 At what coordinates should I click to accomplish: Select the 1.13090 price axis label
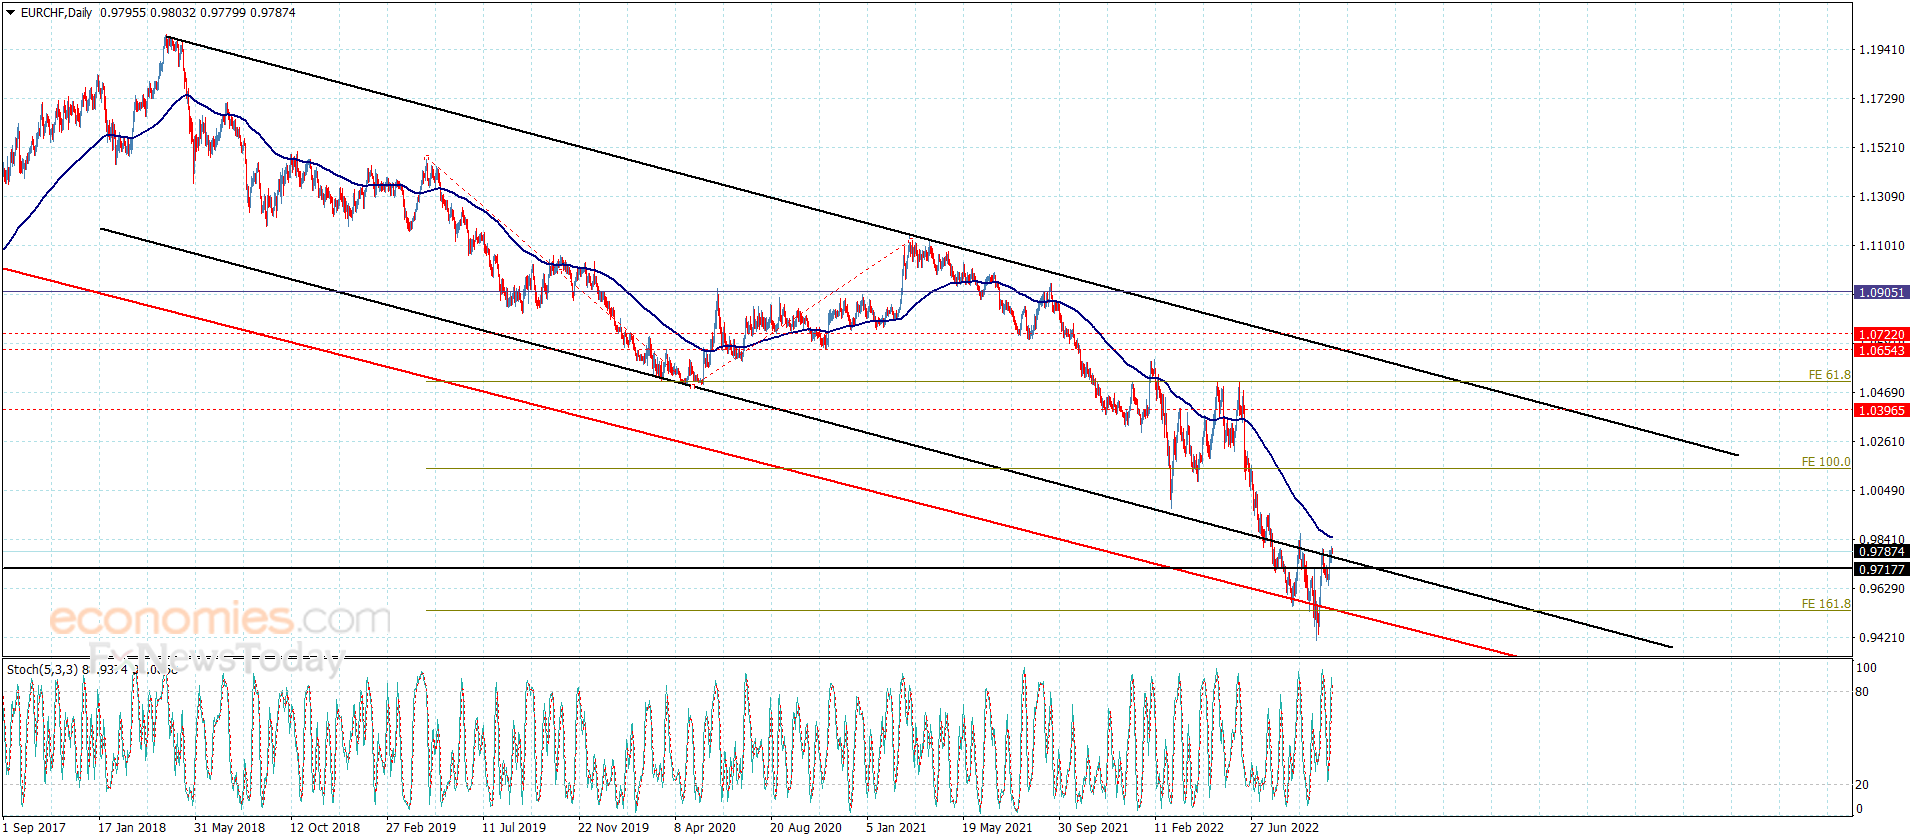pyautogui.click(x=1881, y=197)
